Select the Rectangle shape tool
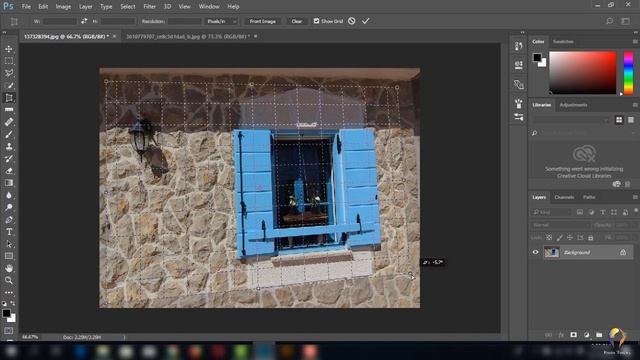640x360 pixels. [9, 256]
